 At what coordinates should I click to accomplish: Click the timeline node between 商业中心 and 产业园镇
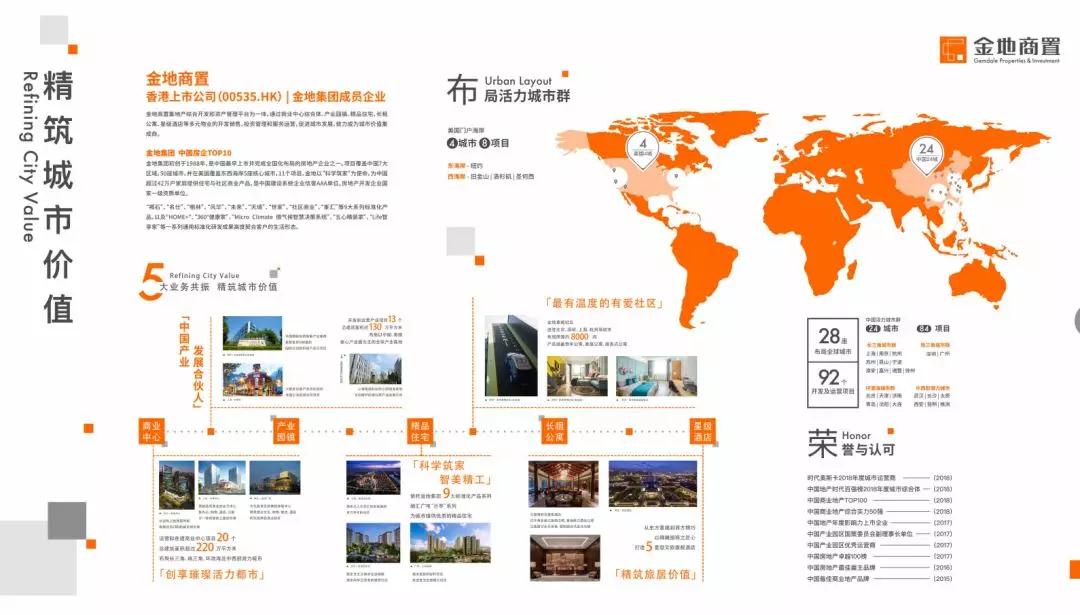coord(211,431)
